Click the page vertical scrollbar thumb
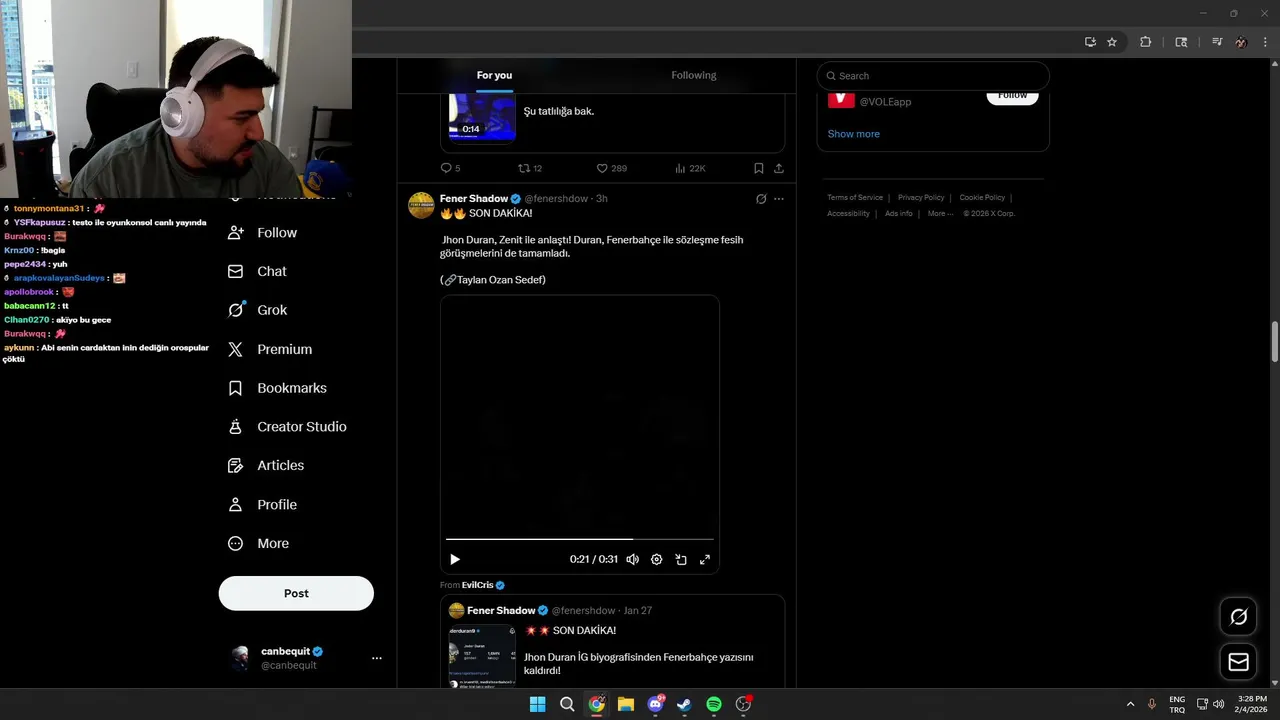Image resolution: width=1280 pixels, height=720 pixels. [1274, 343]
